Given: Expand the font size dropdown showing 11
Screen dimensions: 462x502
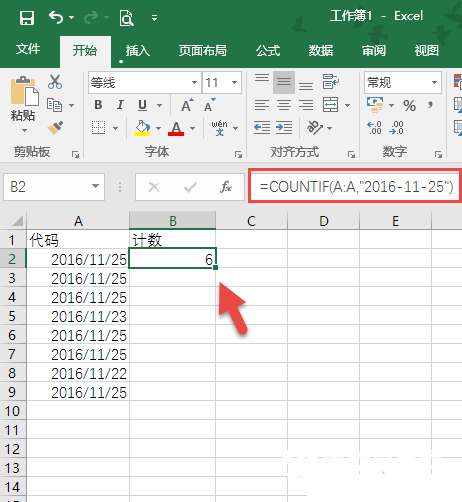Looking at the screenshot, I should 234,82.
